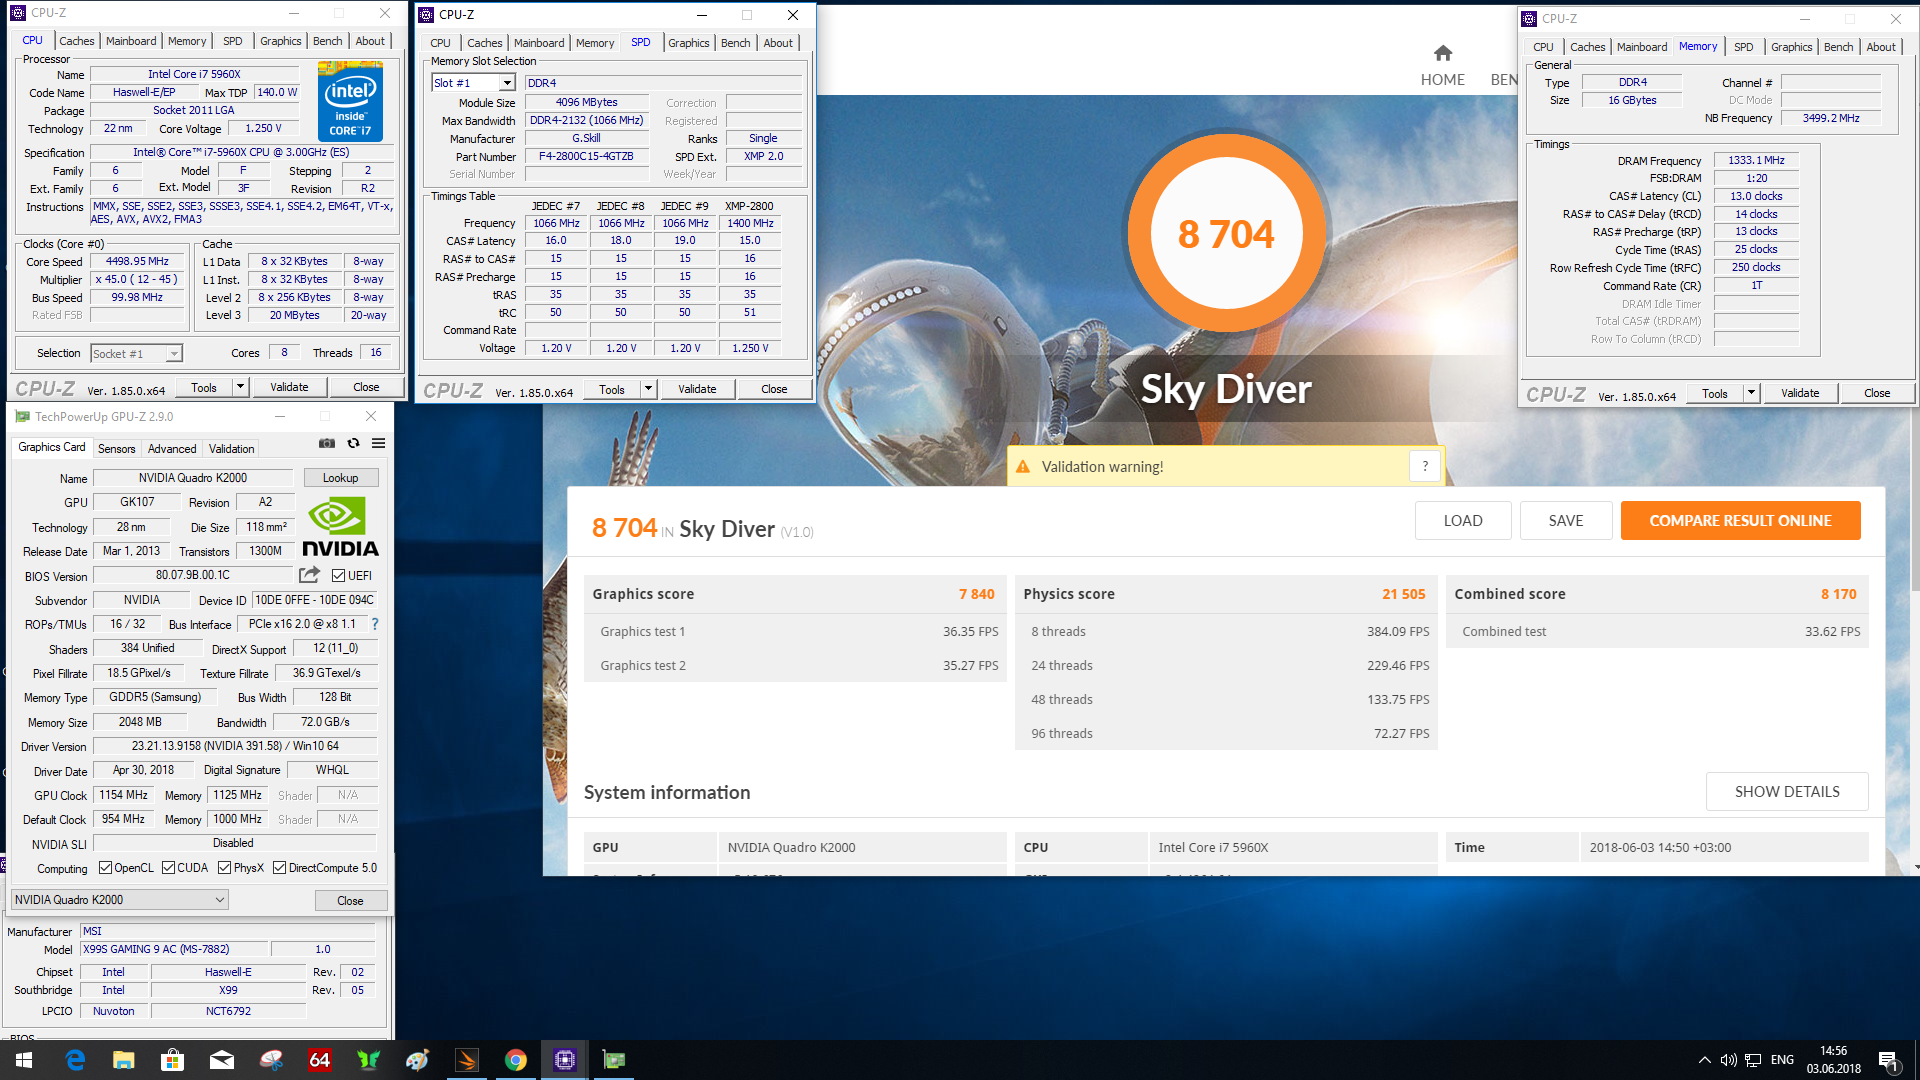1920x1080 pixels.
Task: Click the Intel Core i7 logo in CPU-Z
Action: point(350,100)
